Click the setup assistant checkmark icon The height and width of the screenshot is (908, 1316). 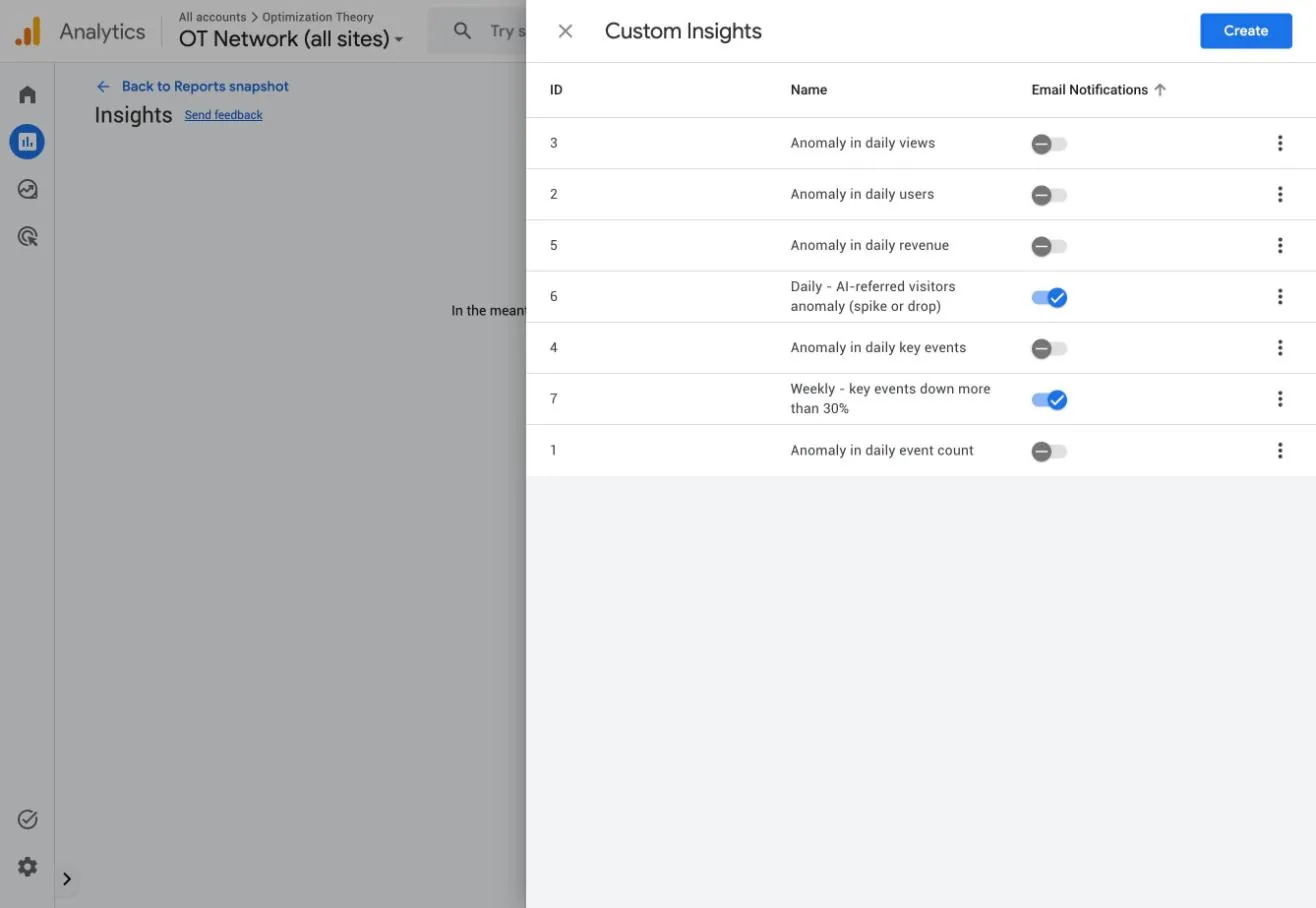coord(27,820)
